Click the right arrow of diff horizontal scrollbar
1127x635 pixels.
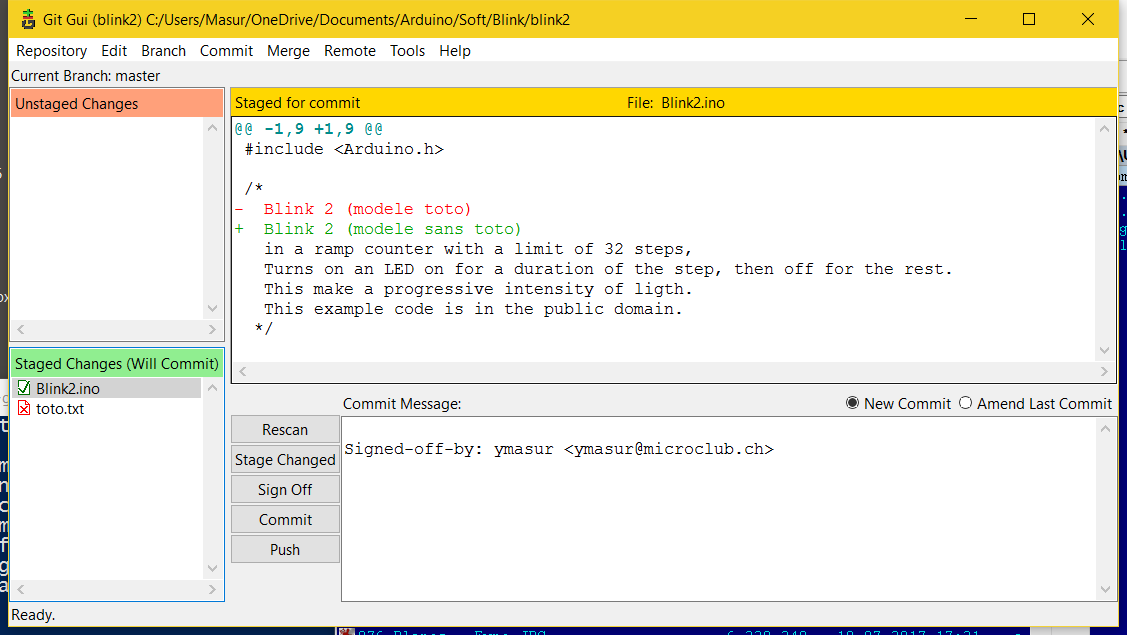[x=1105, y=371]
